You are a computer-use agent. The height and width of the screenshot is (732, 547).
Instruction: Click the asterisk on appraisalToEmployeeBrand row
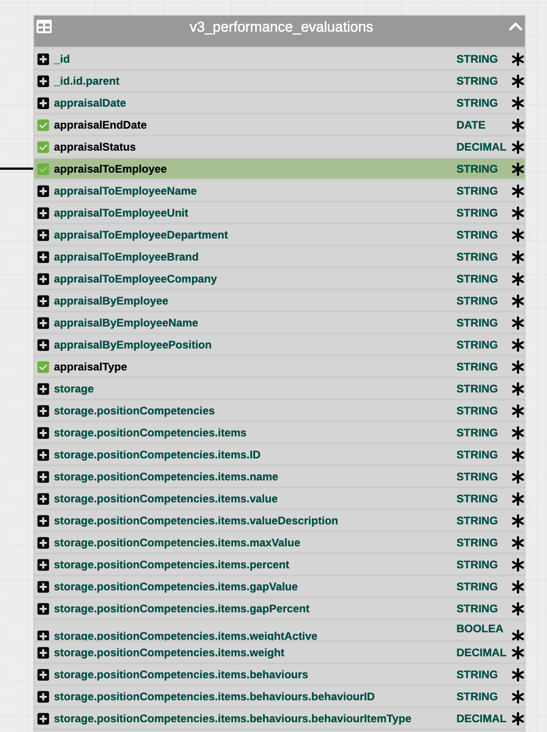pyautogui.click(x=518, y=257)
